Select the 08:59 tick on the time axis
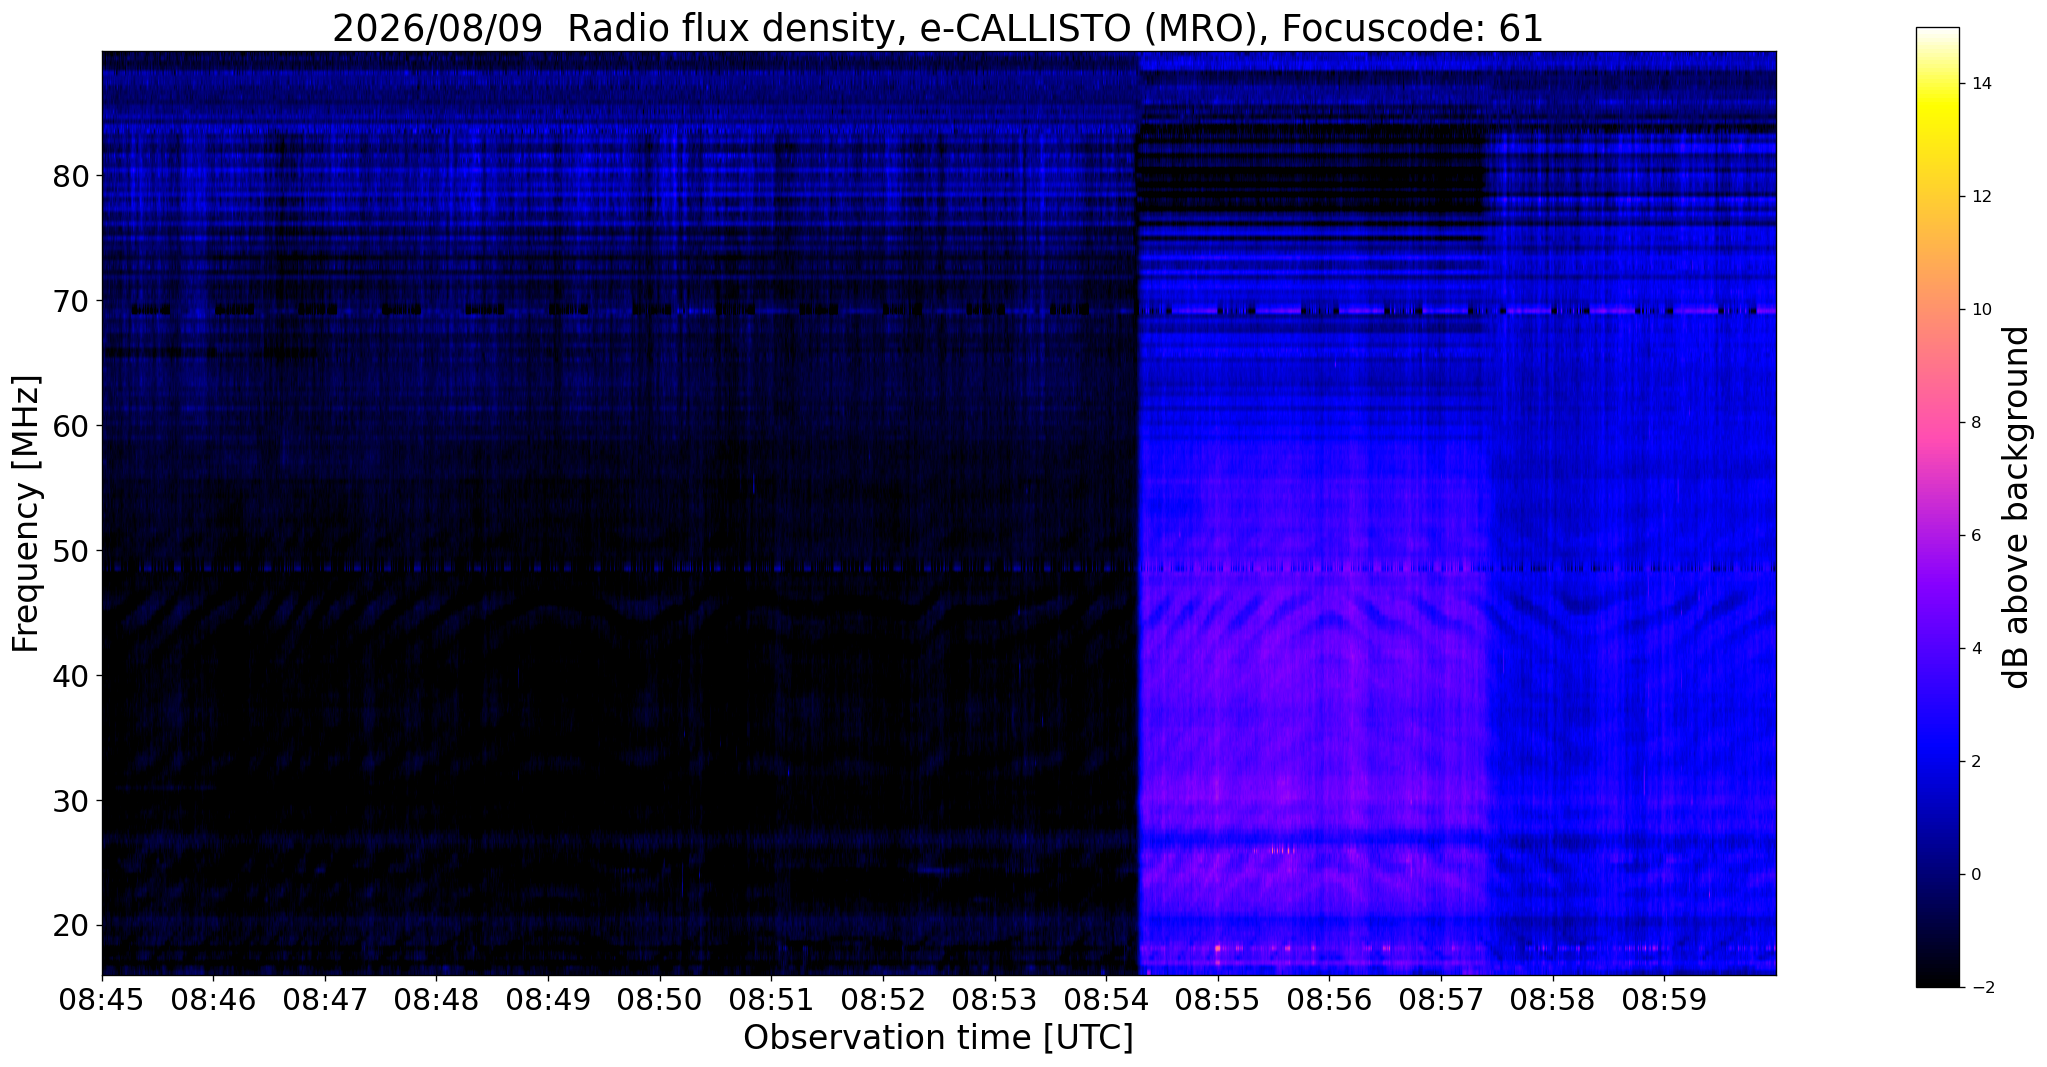The image size is (2047, 1067). click(1664, 1001)
